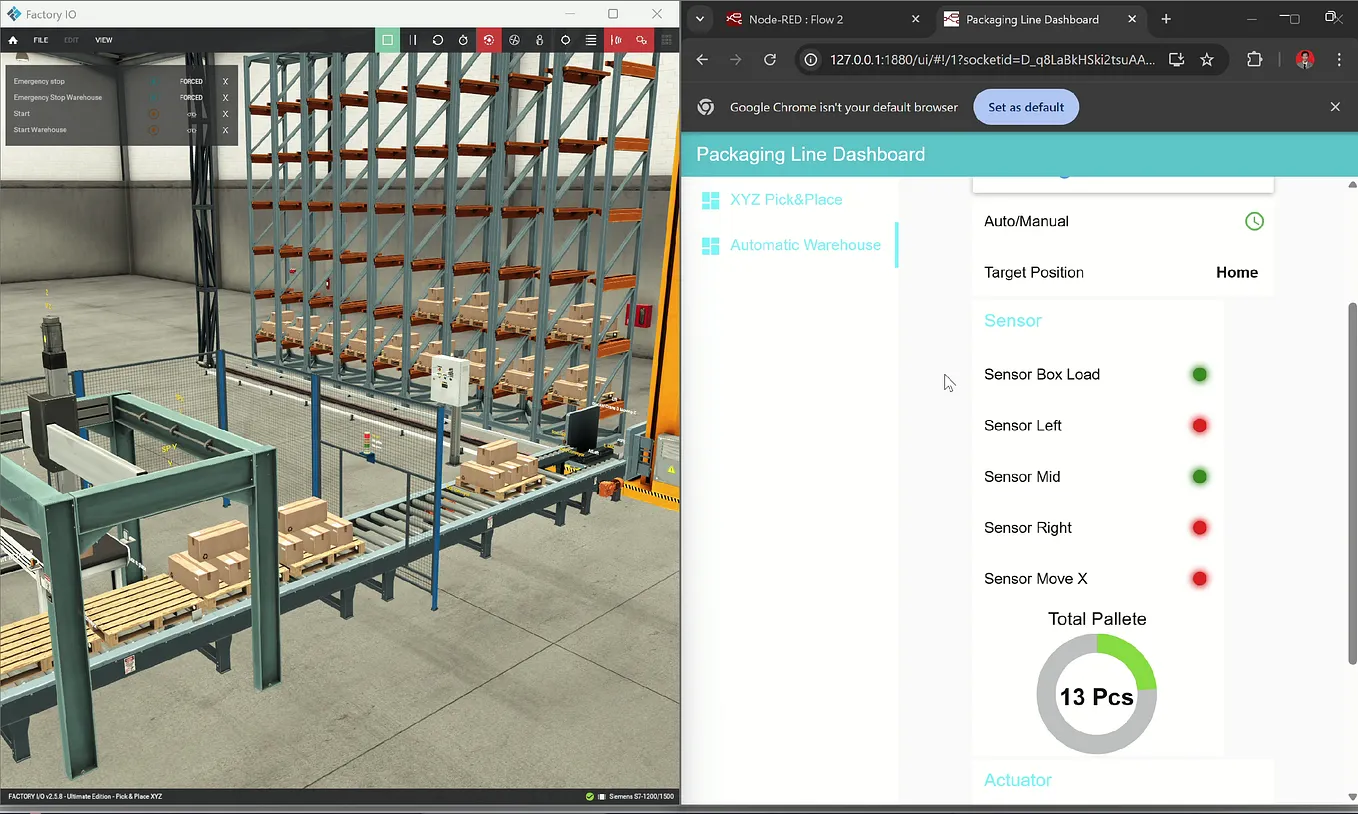The width and height of the screenshot is (1358, 814).
Task: Open a new Chrome tab
Action: click(x=1166, y=19)
